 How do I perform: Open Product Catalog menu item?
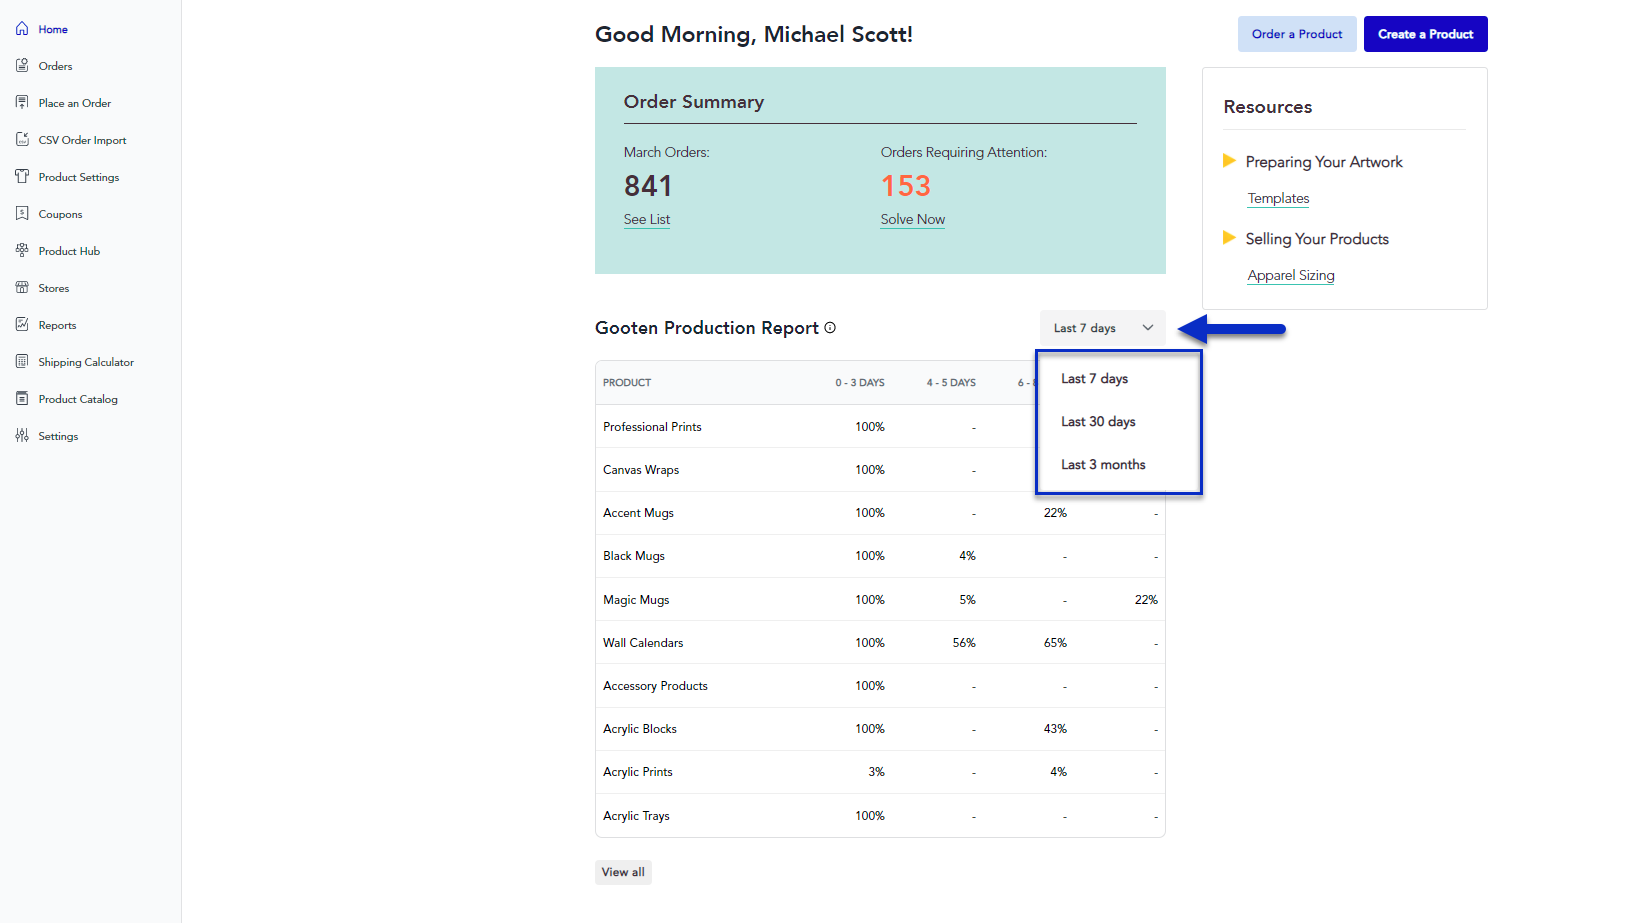pos(78,399)
